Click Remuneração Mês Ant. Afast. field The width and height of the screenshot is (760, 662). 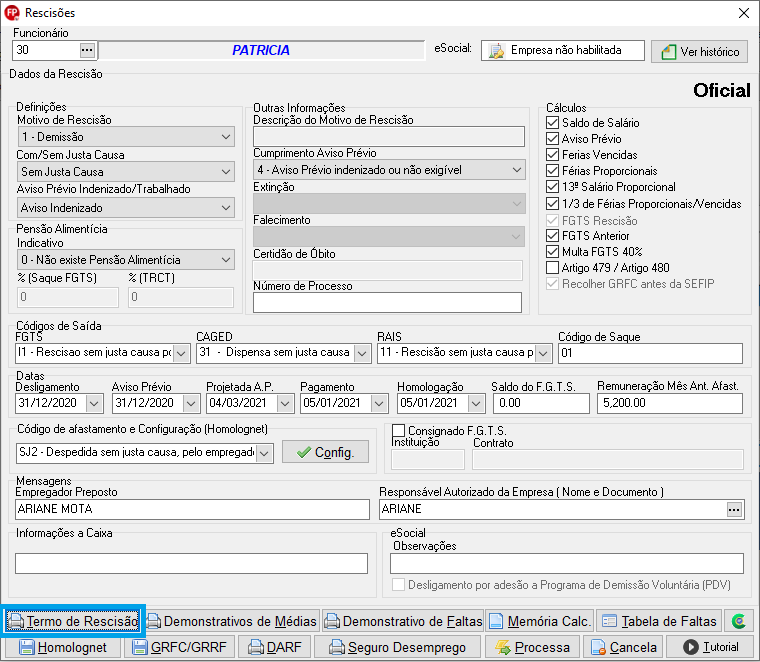click(670, 403)
